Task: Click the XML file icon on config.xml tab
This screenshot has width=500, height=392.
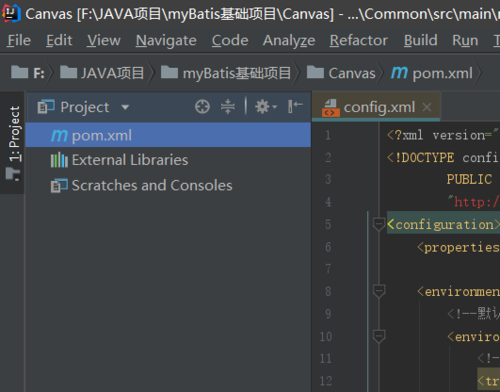Action: coord(330,108)
